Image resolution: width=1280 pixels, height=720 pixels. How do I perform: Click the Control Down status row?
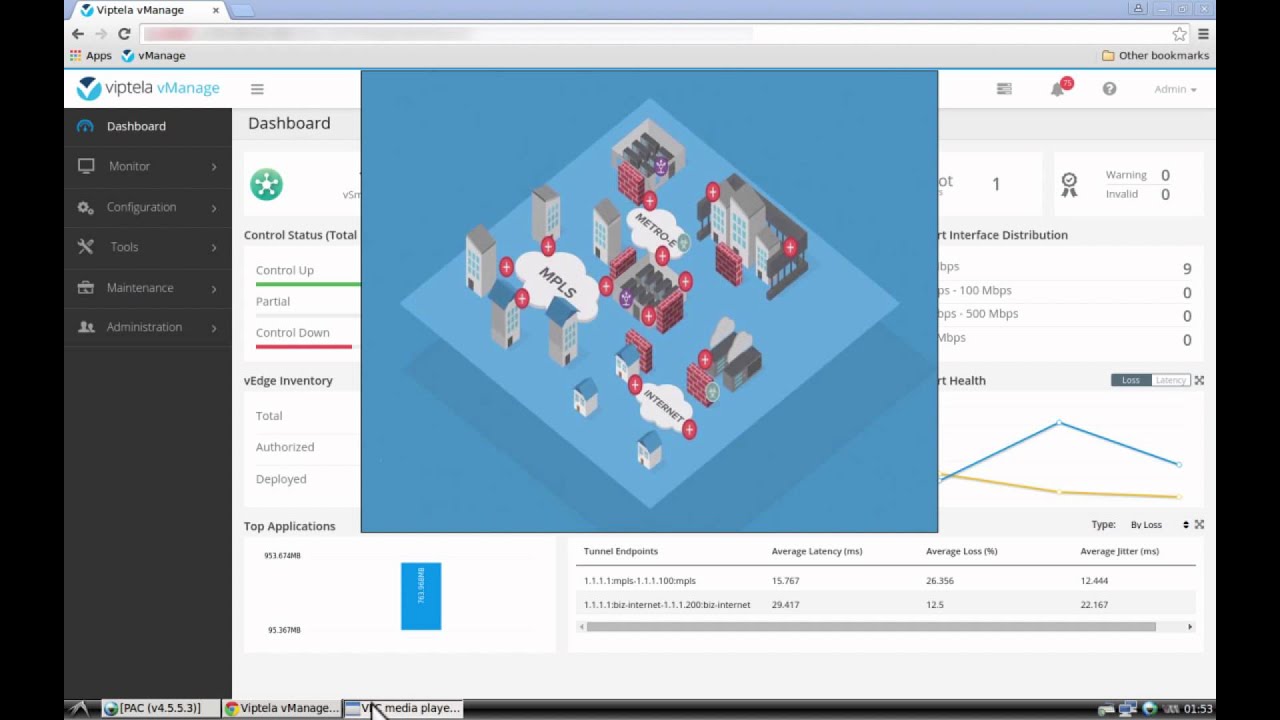tap(307, 337)
